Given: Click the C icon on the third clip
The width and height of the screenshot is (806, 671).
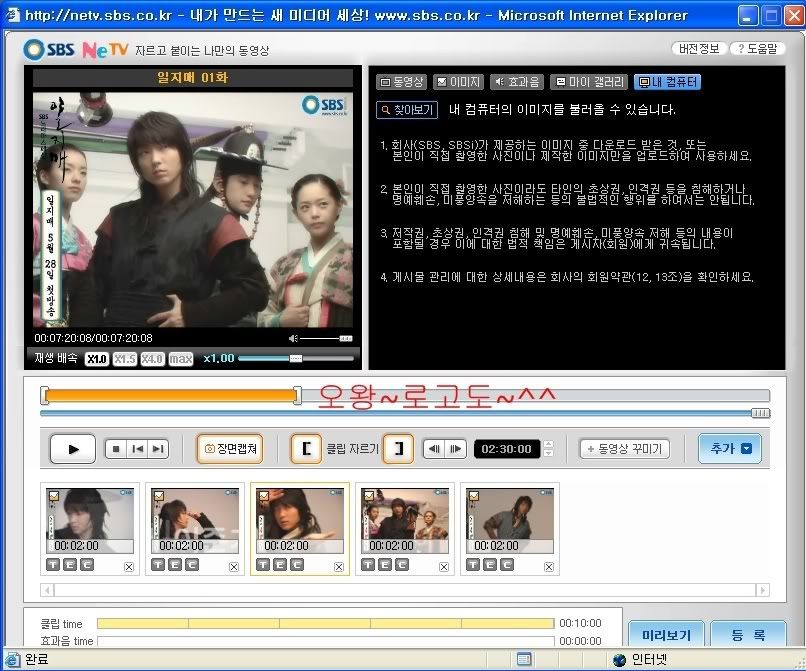Looking at the screenshot, I should (297, 565).
